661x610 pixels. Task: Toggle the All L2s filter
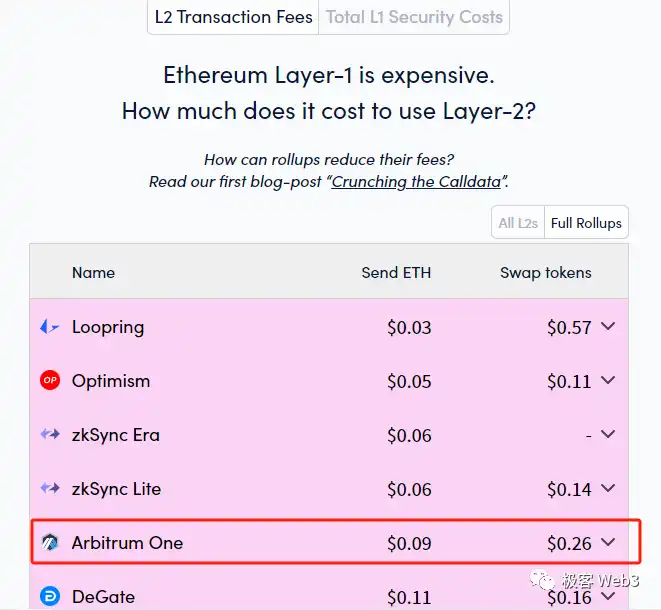[519, 223]
